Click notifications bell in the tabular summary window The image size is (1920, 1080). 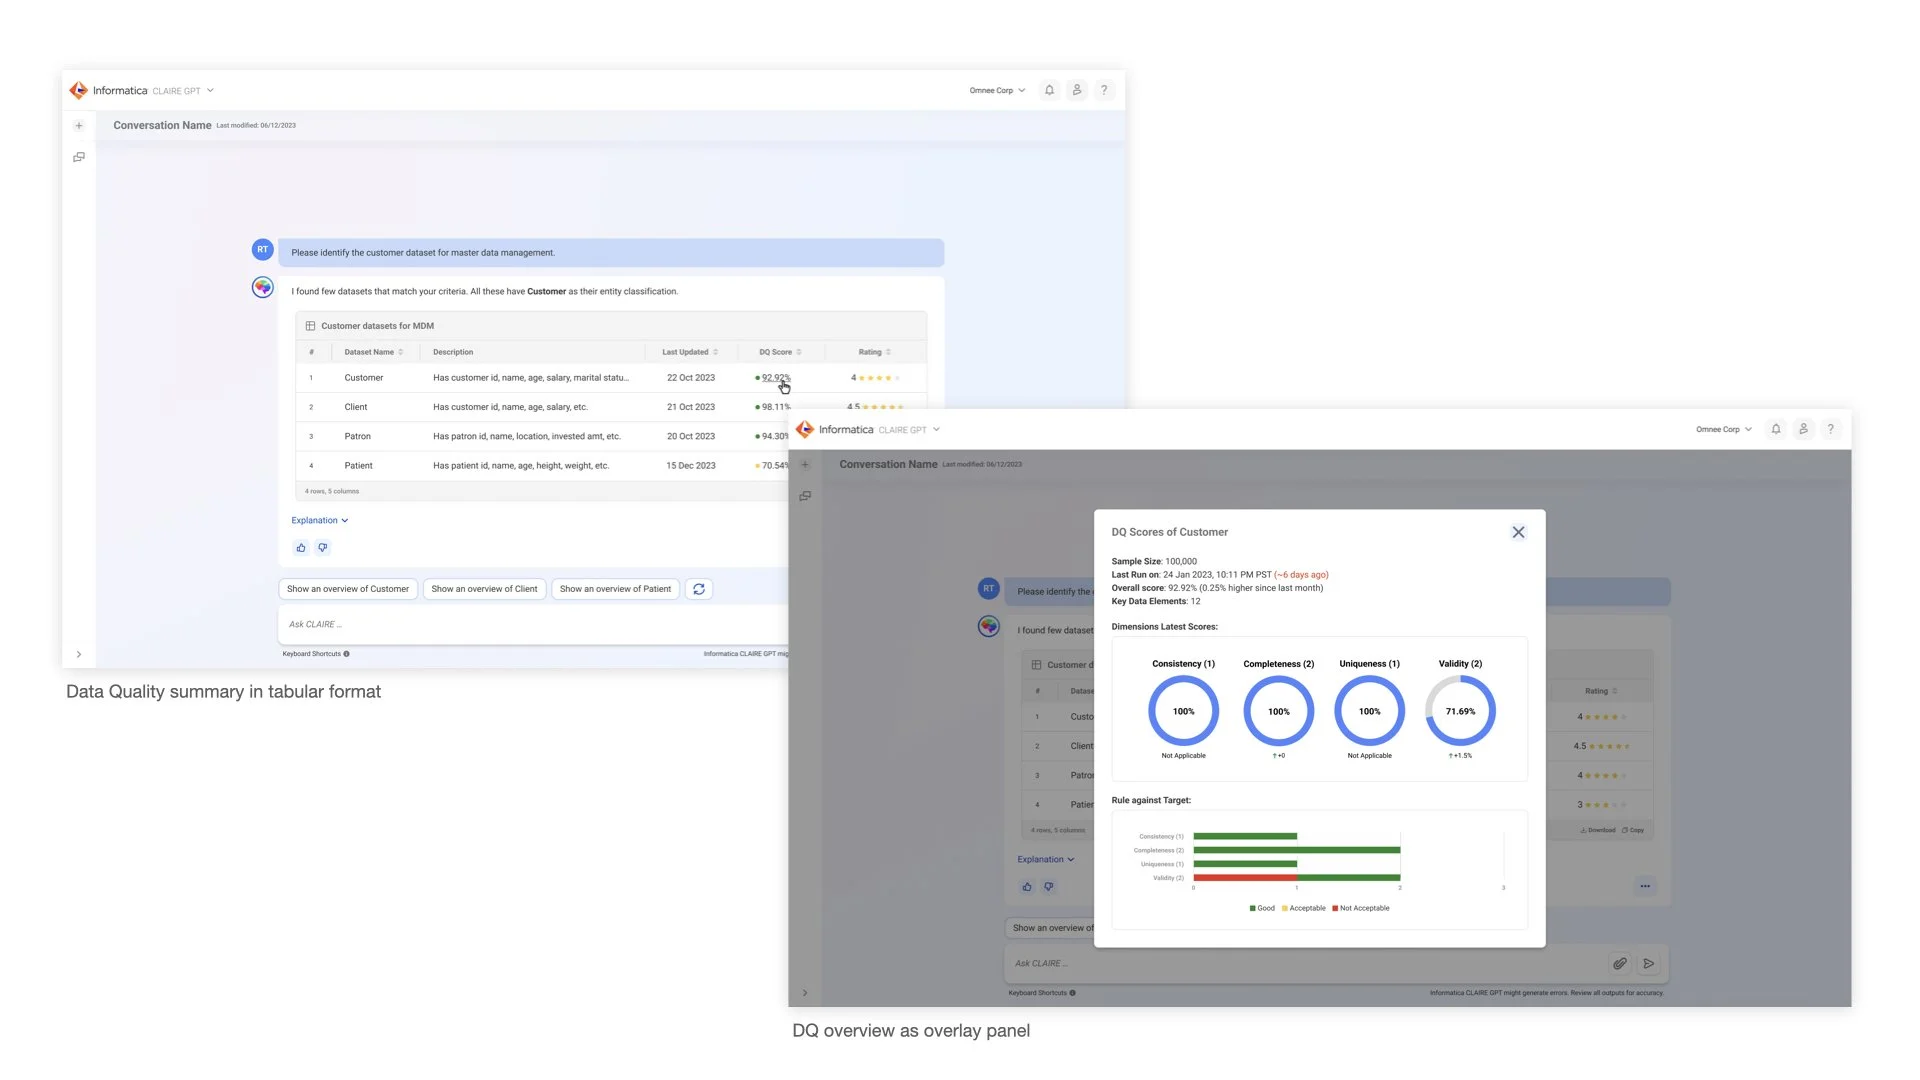tap(1049, 90)
